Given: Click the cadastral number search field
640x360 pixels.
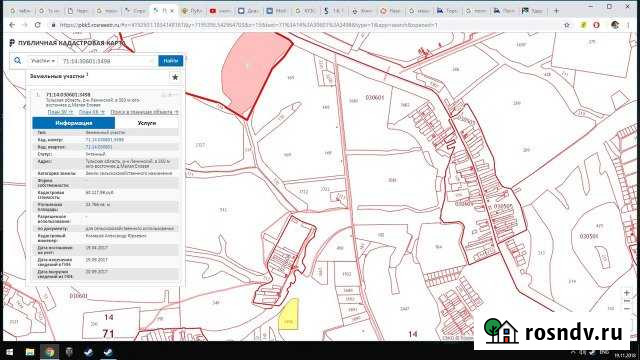Looking at the screenshot, I should point(107,61).
